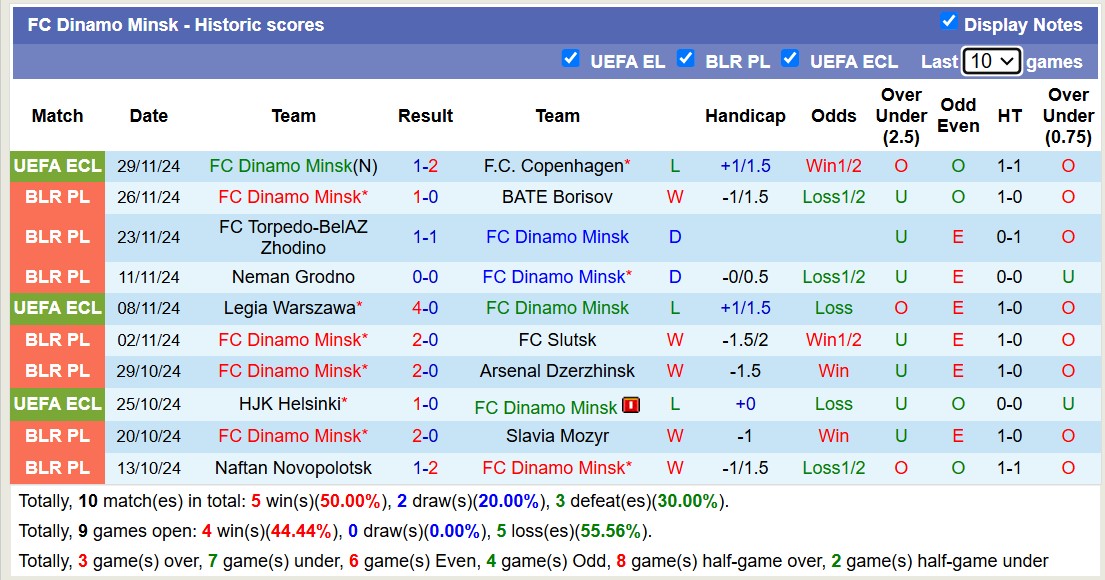Open the Last games count dropdown
1105x580 pixels.
991,61
